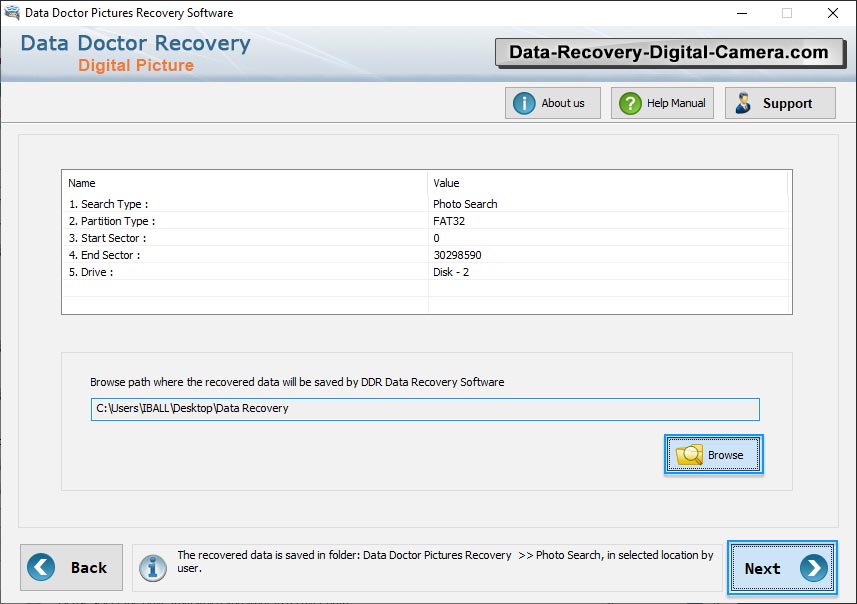
Task: Open the Help Manual button
Action: 662,103
